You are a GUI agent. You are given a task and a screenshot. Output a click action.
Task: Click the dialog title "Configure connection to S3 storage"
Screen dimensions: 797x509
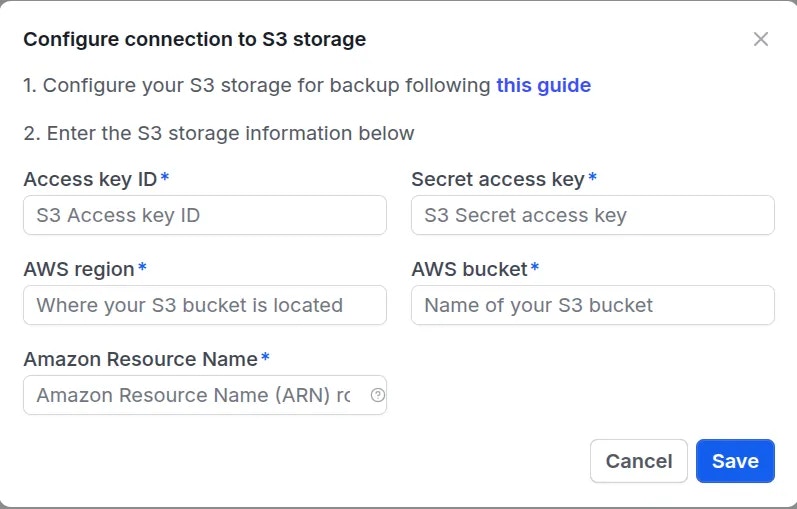(194, 39)
